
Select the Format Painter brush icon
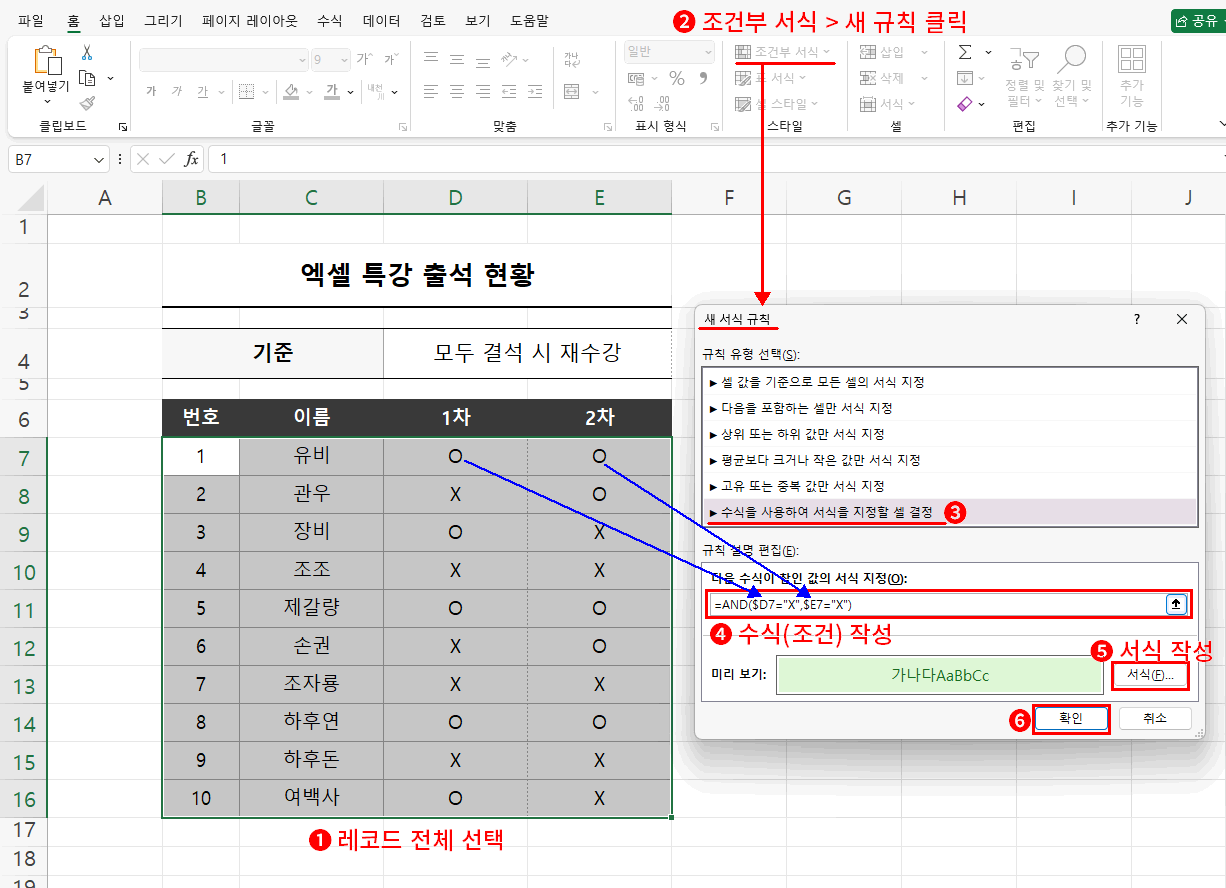87,103
